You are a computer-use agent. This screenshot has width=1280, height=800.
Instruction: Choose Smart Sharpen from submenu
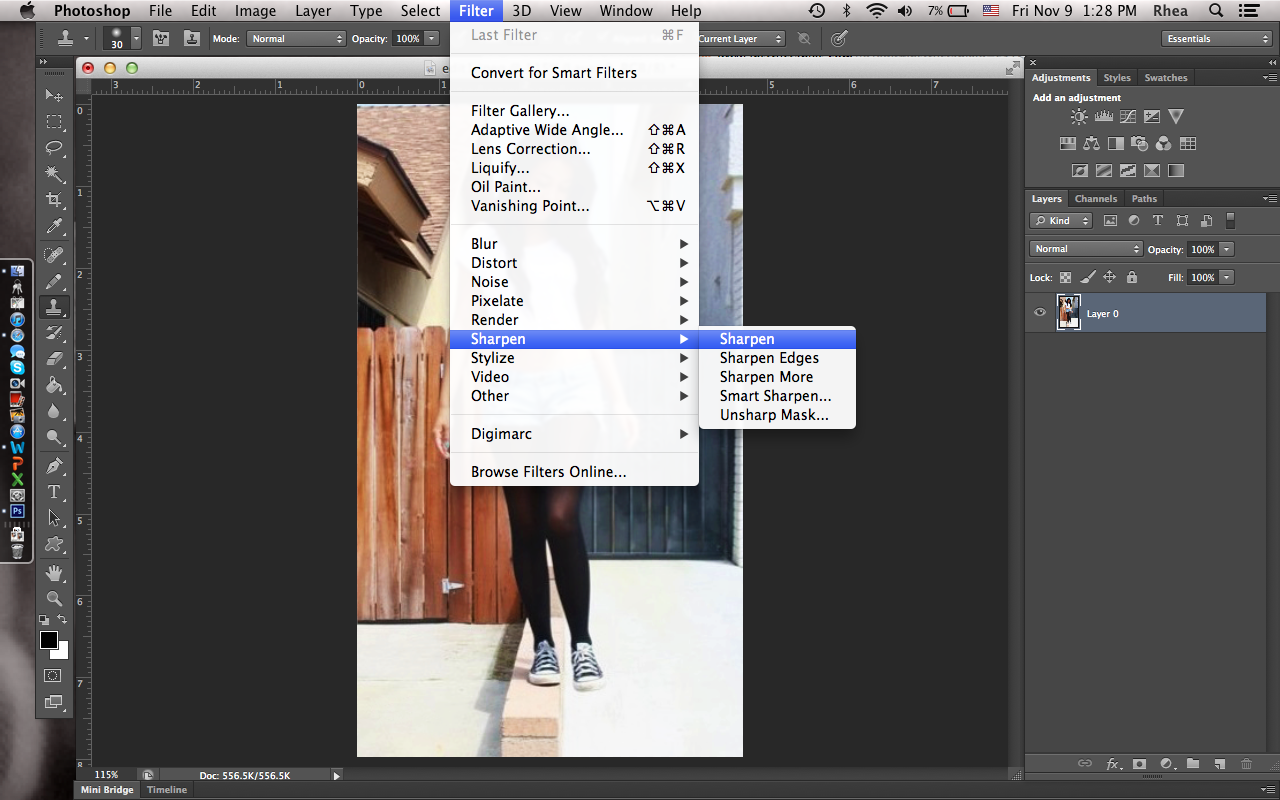(x=775, y=396)
